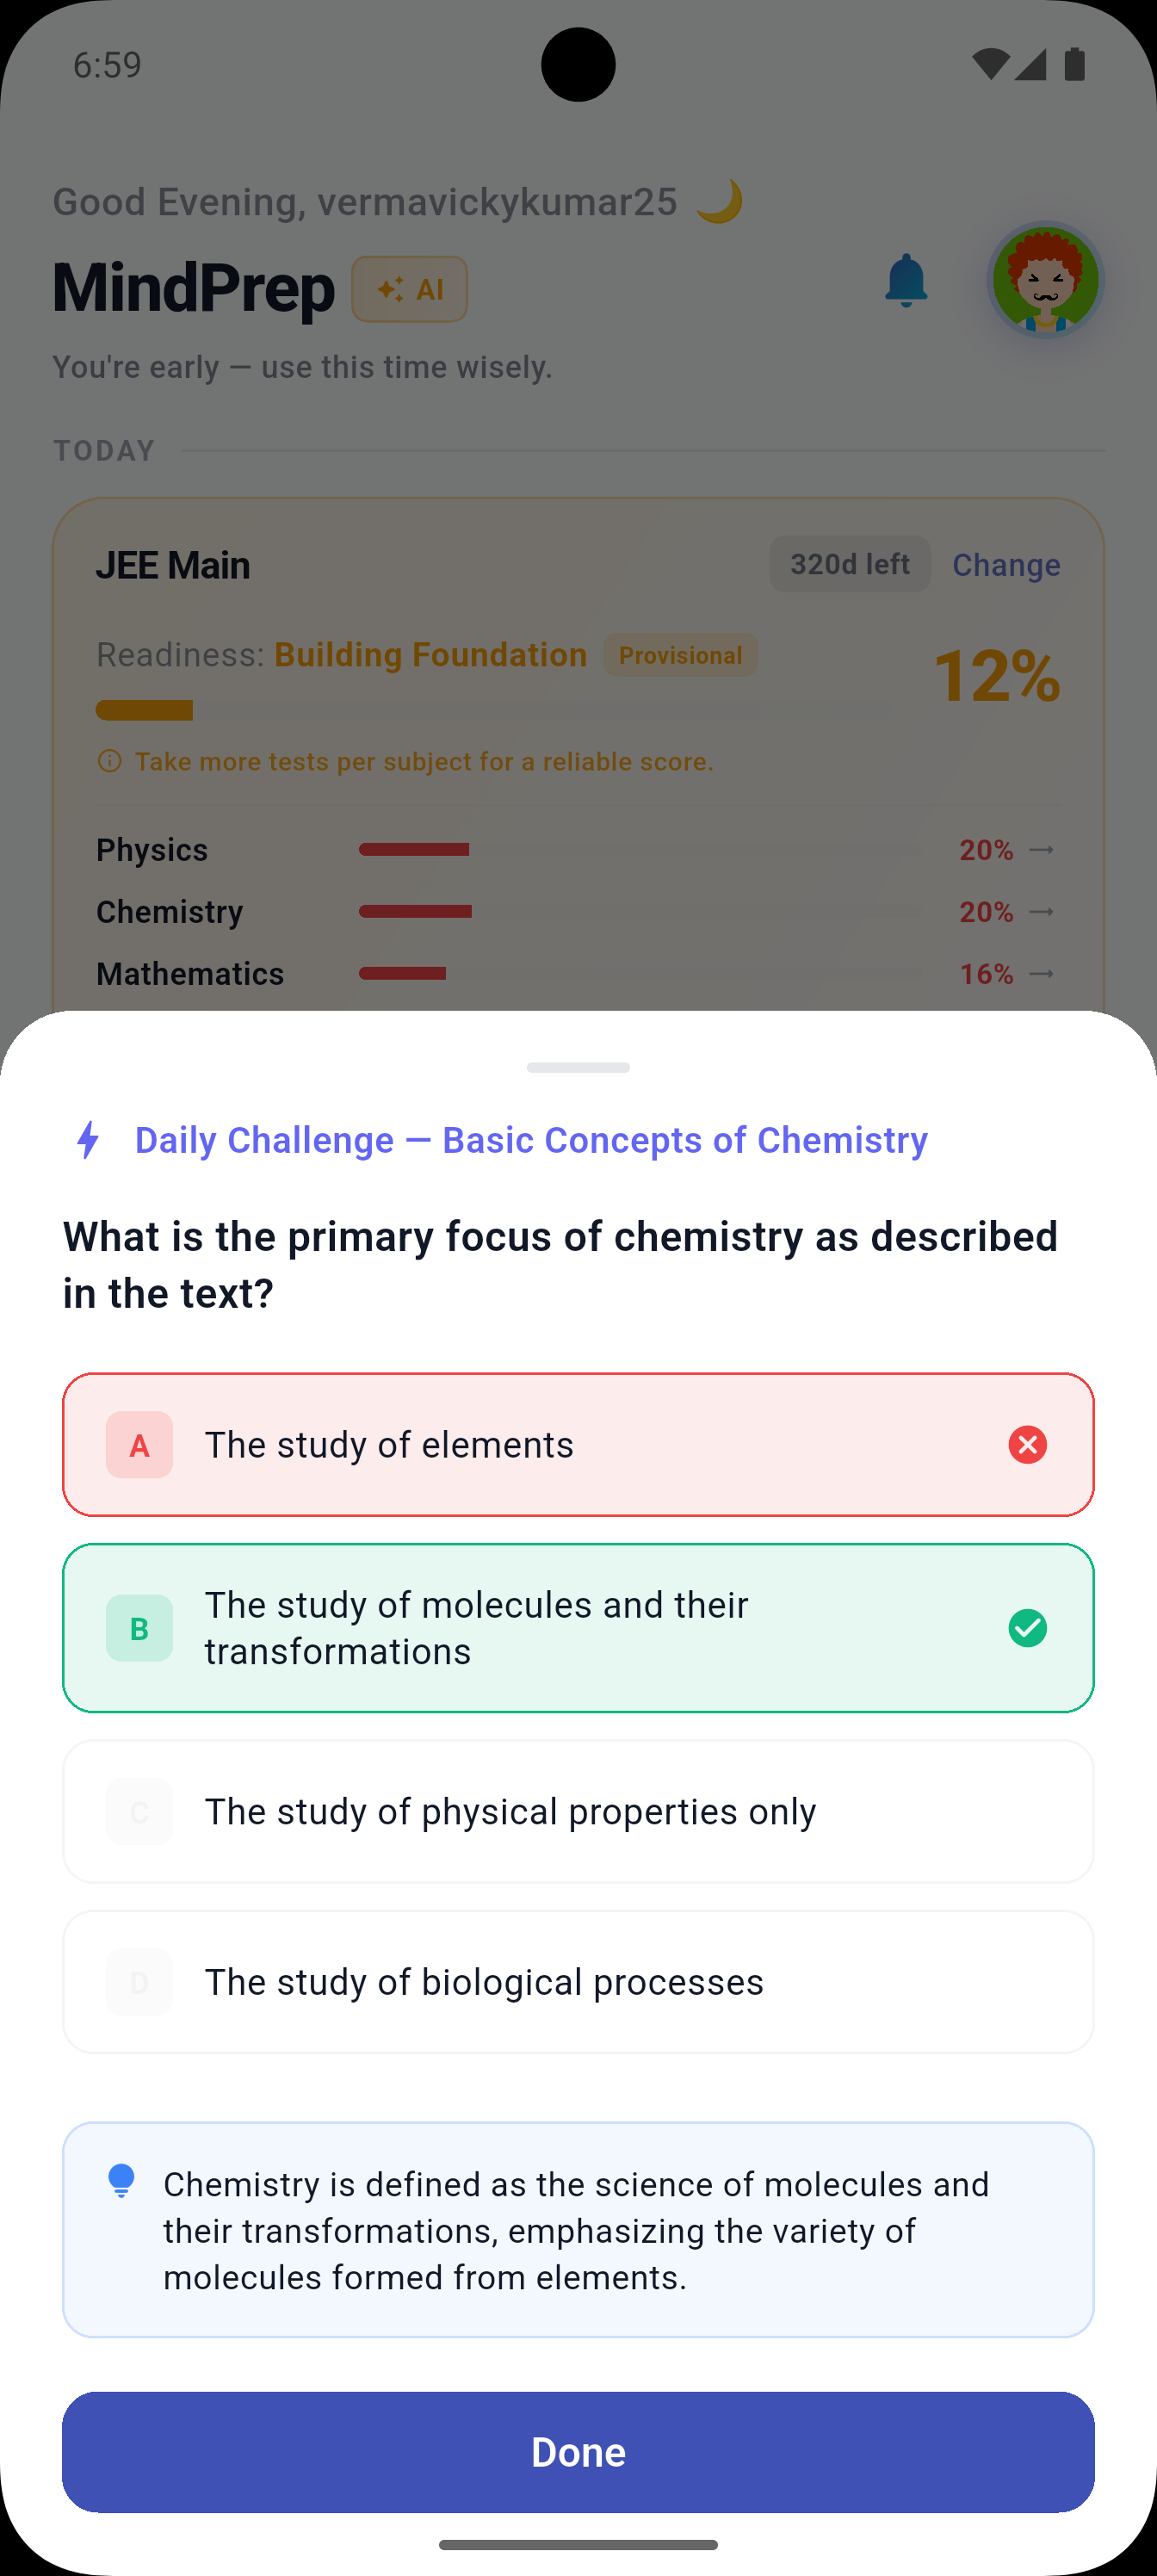The width and height of the screenshot is (1157, 2576).
Task: Tap the green checkmark on option B
Action: [1028, 1627]
